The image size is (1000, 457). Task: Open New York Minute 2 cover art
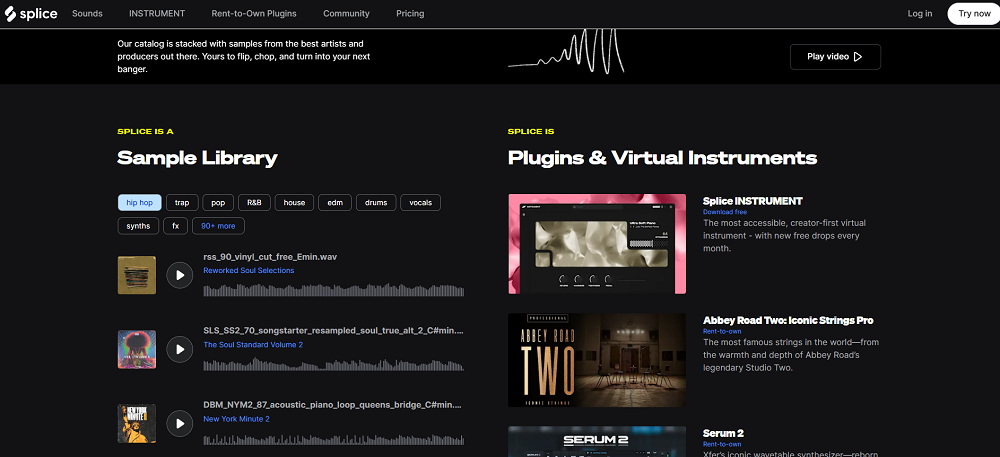pos(136,423)
